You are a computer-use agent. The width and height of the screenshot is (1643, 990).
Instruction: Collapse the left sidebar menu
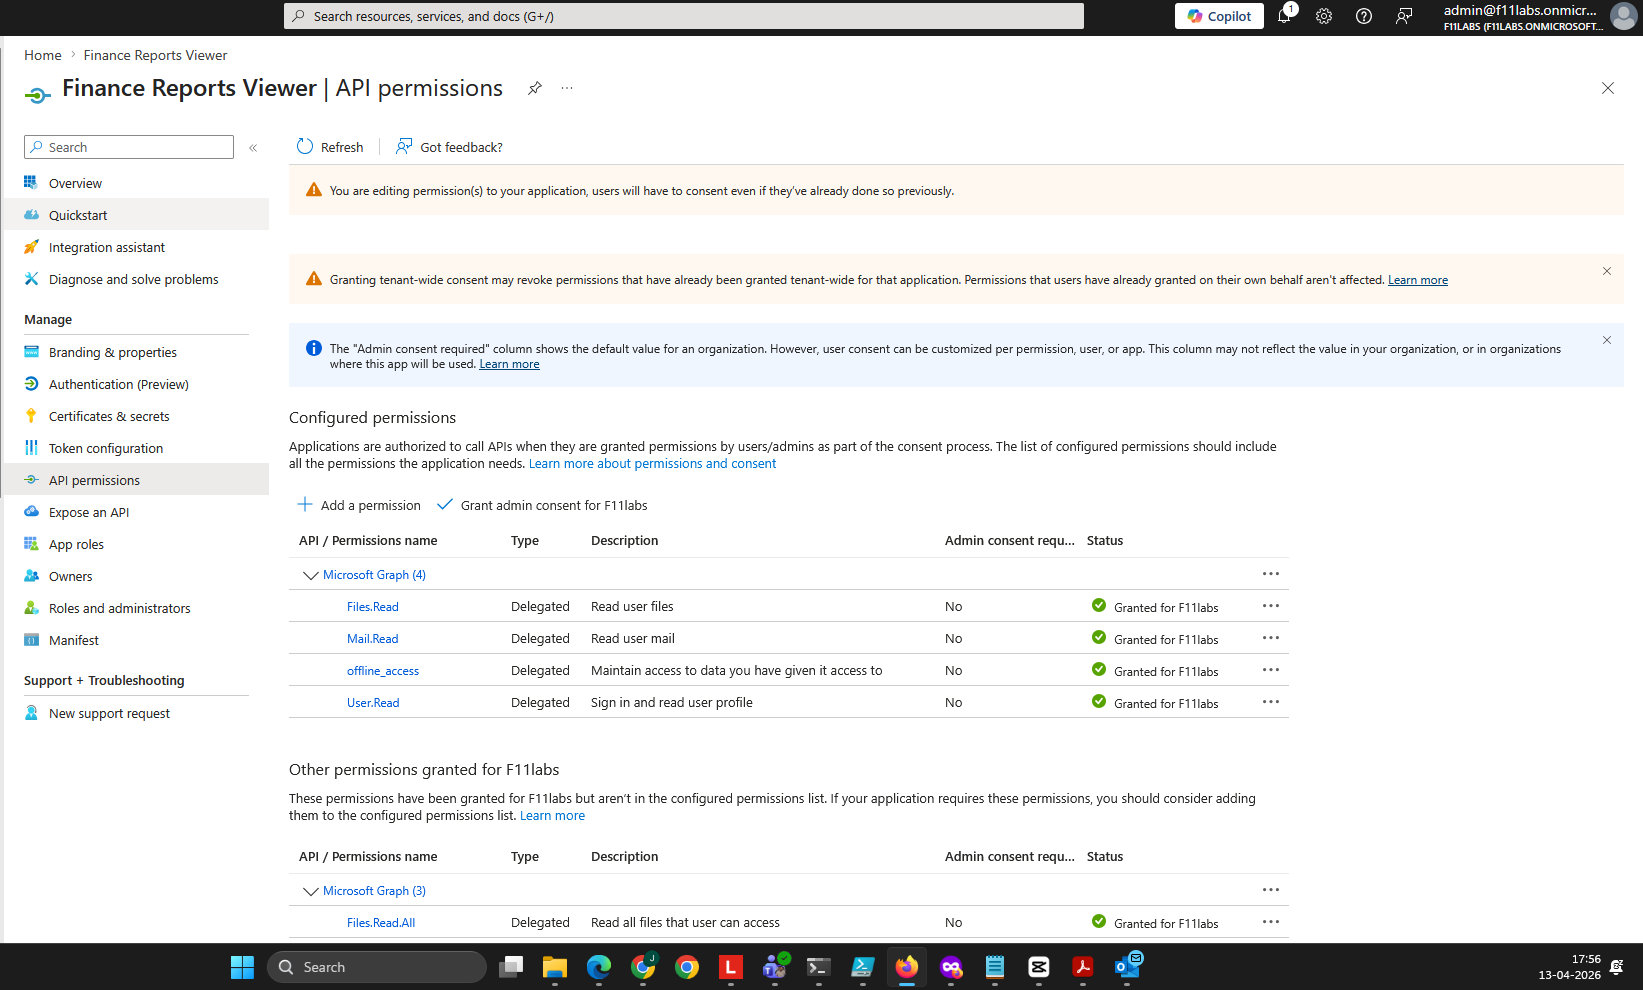click(x=253, y=147)
